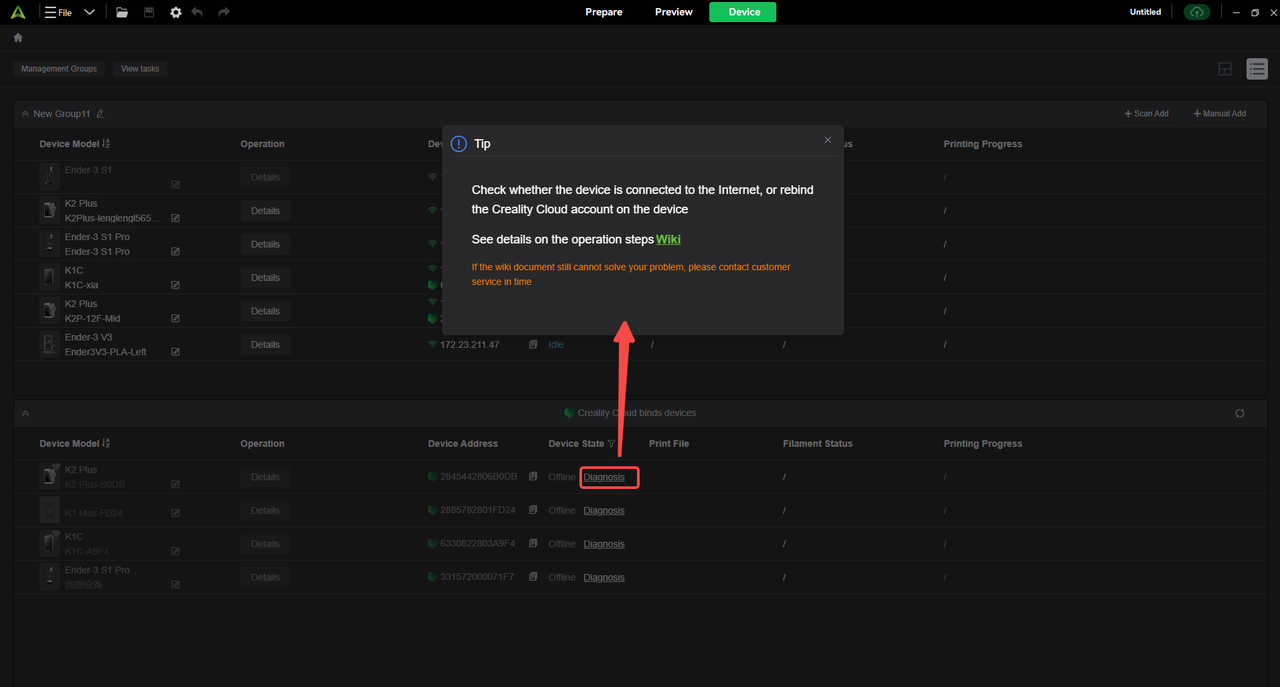Edit name of Ender3V3-PLA-Left device
Viewport: 1280px width, 687px height.
pos(175,352)
